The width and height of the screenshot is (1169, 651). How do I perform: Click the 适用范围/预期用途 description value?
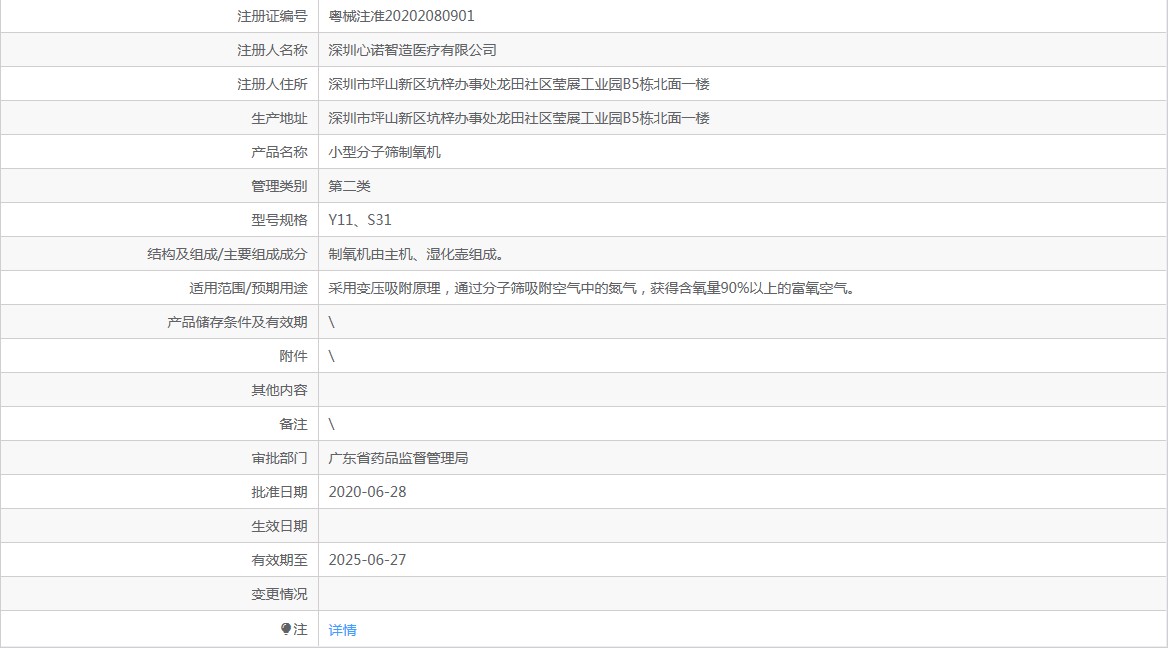(x=591, y=288)
